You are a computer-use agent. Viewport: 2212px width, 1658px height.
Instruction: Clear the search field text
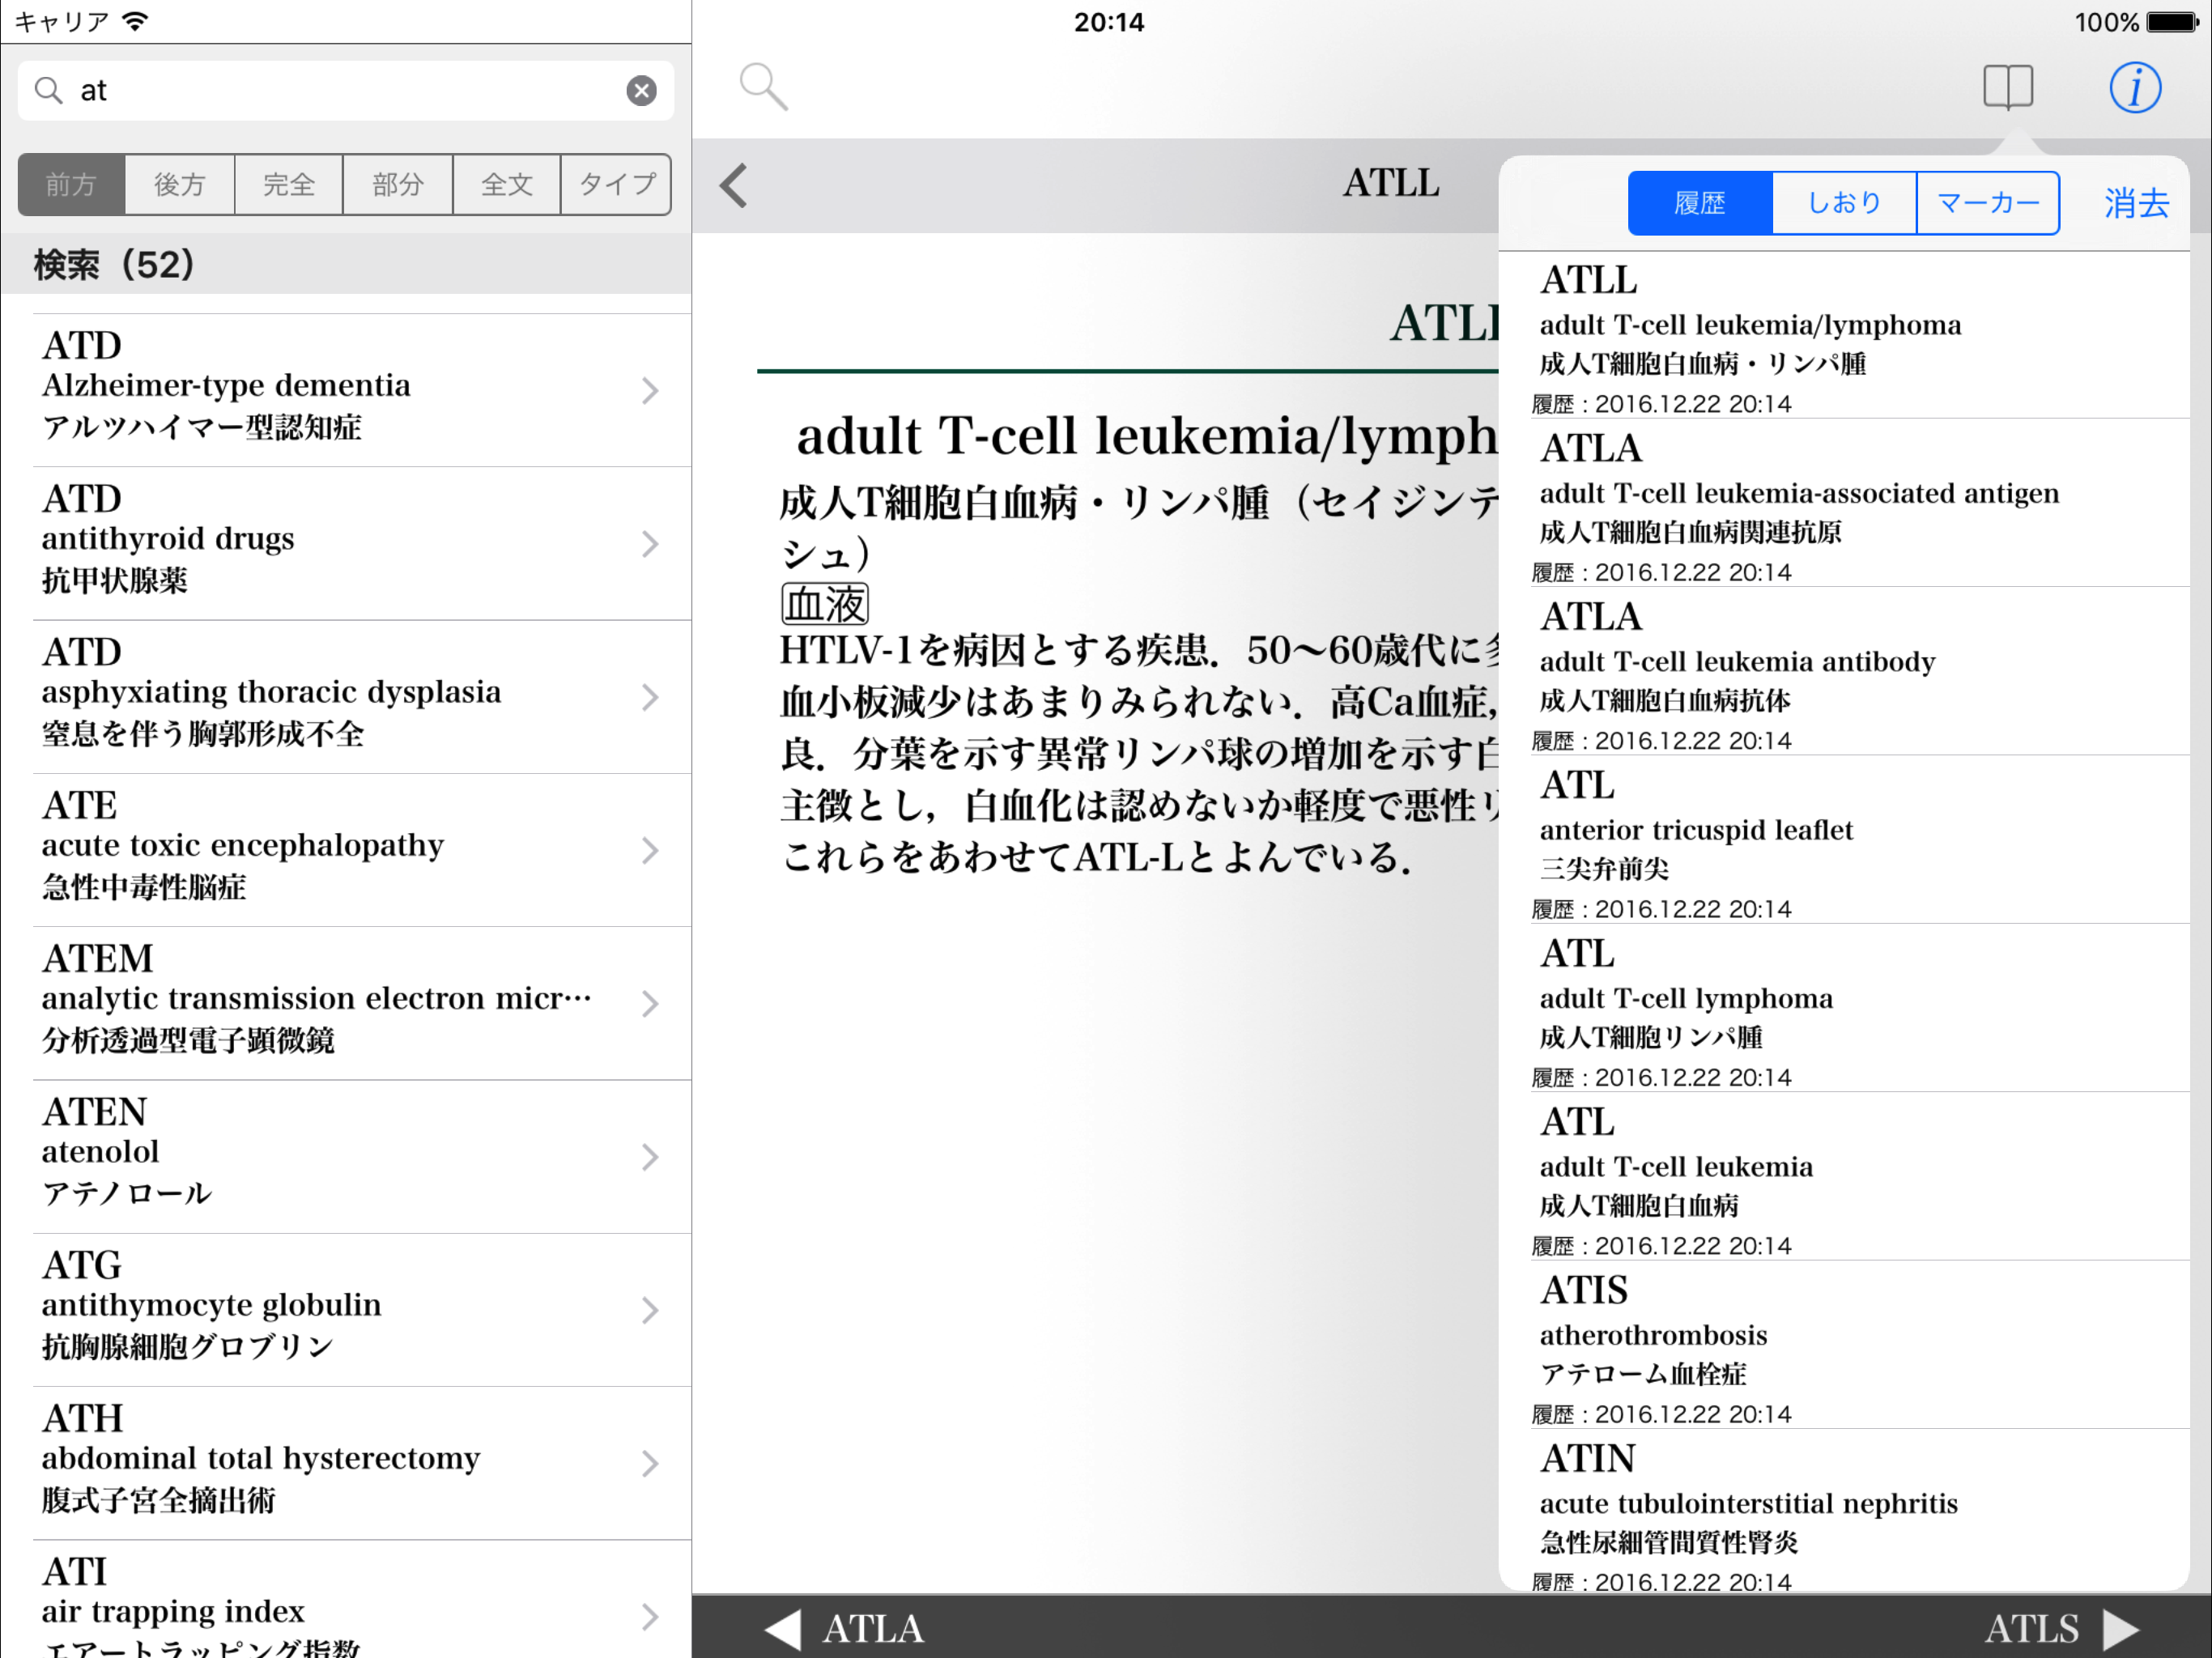coord(641,91)
